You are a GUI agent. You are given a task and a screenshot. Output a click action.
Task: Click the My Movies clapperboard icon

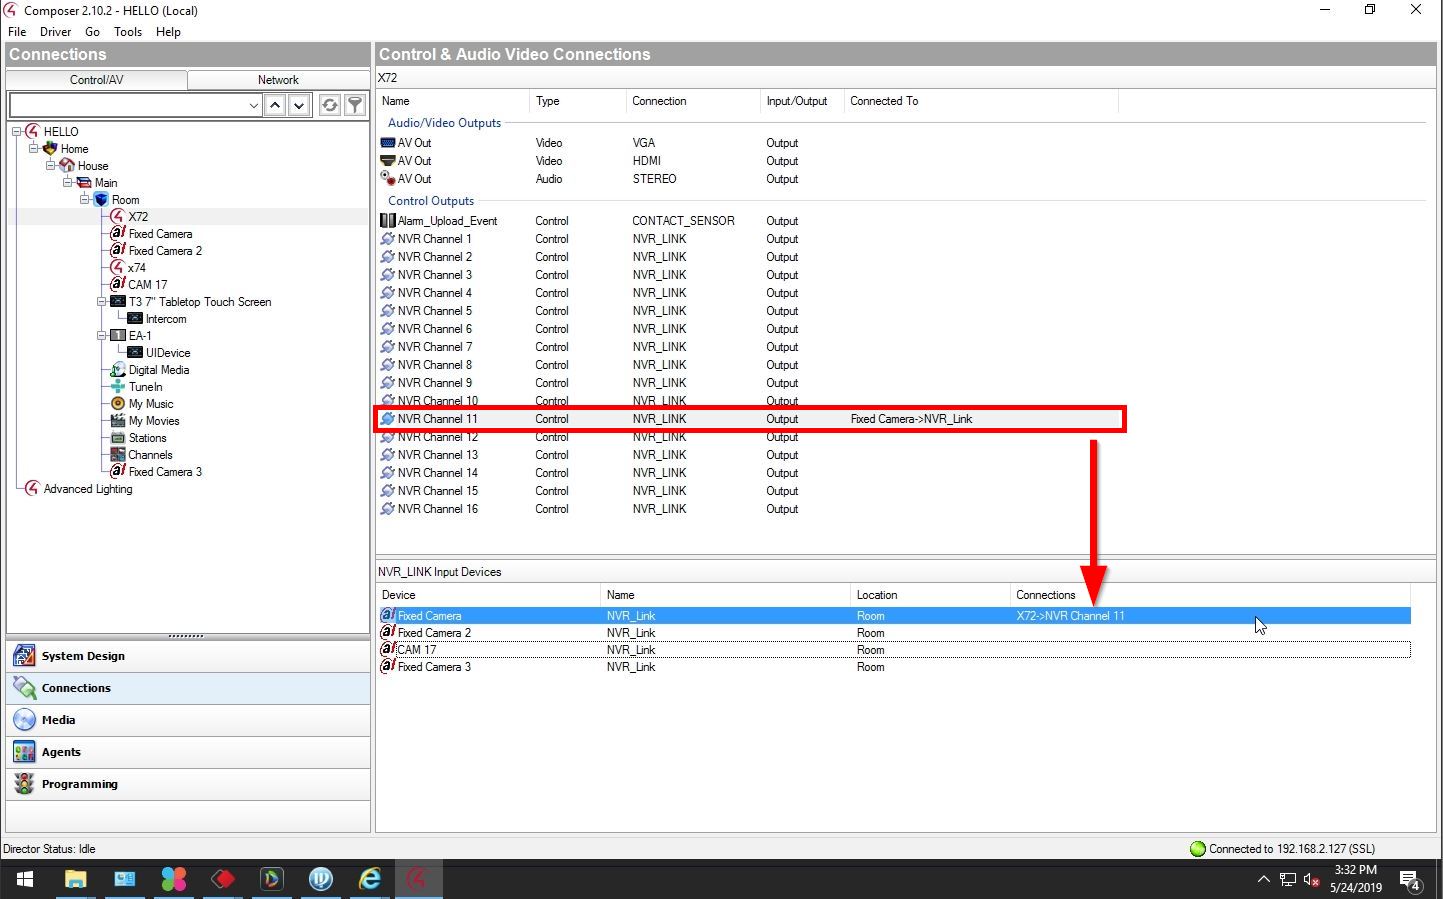(118, 421)
